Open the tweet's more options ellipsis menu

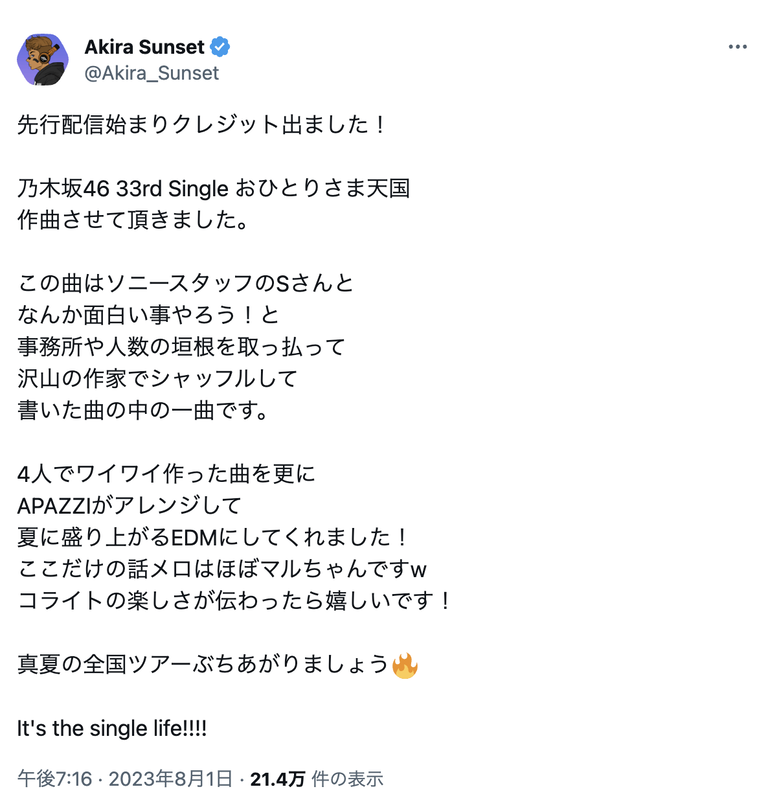tap(738, 45)
